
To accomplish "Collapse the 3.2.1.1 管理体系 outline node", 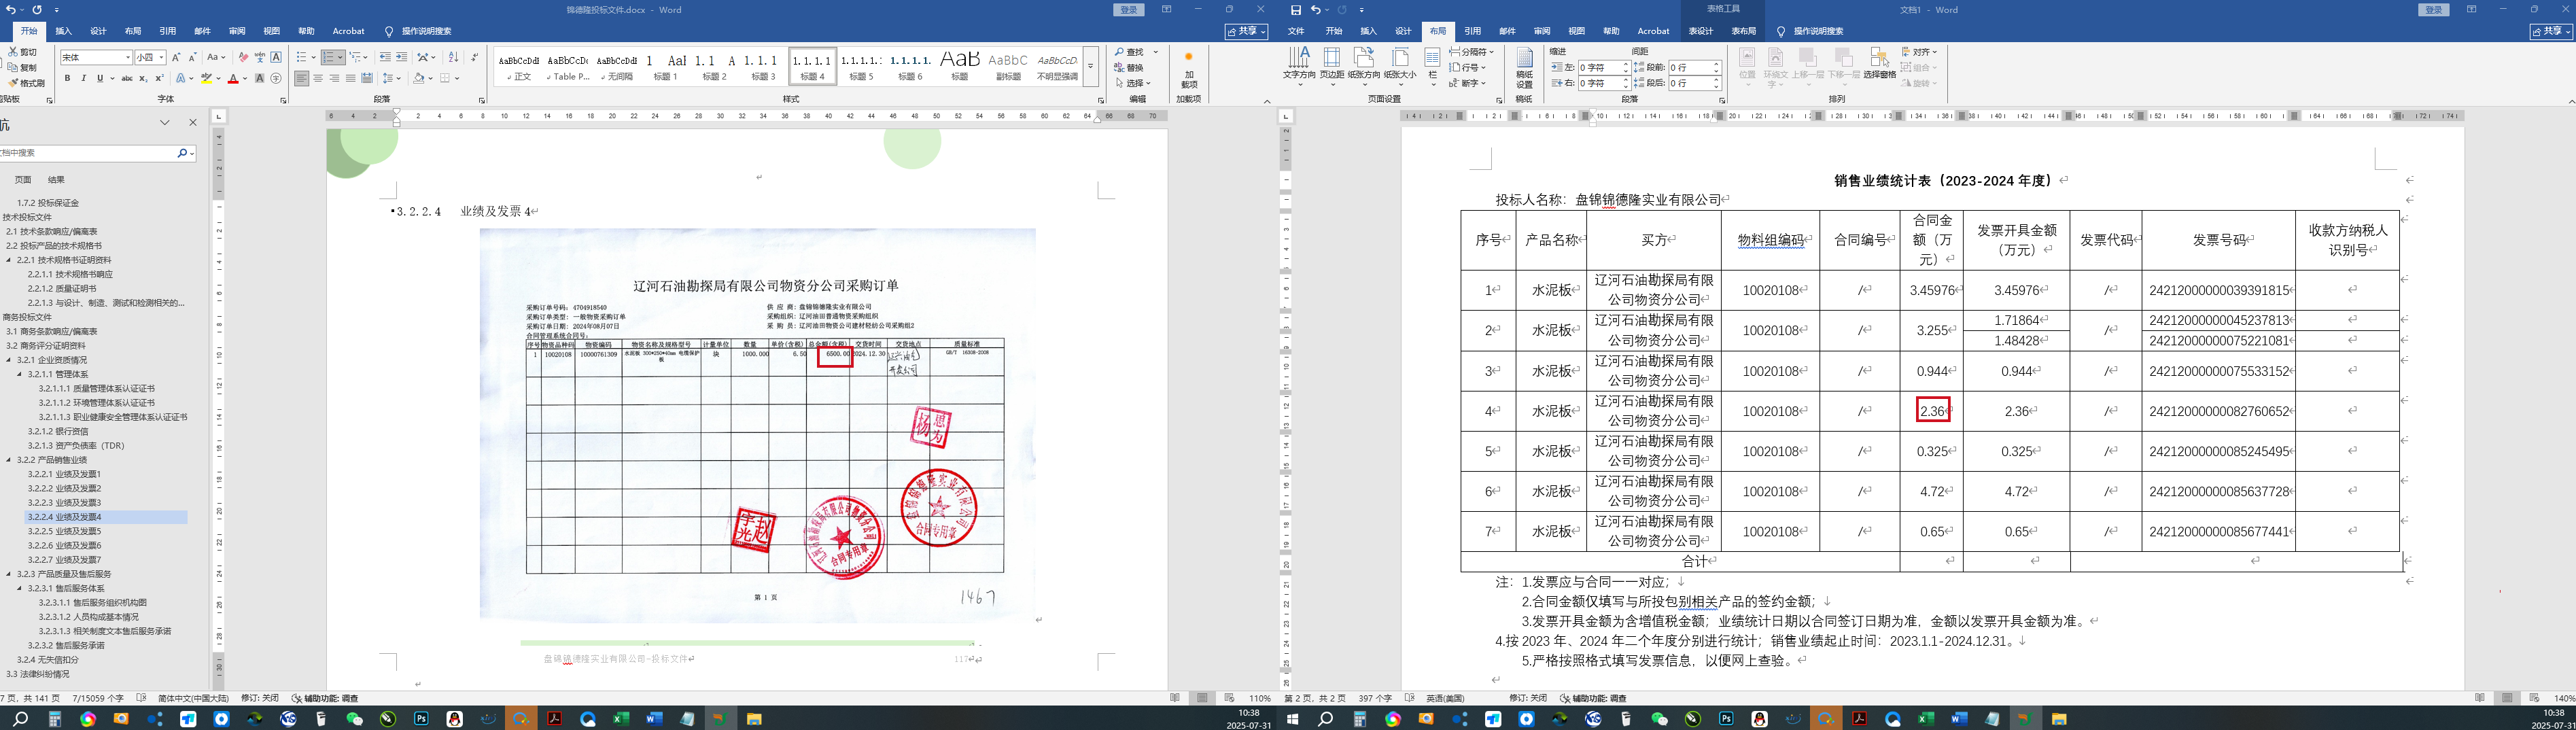I will point(20,374).
